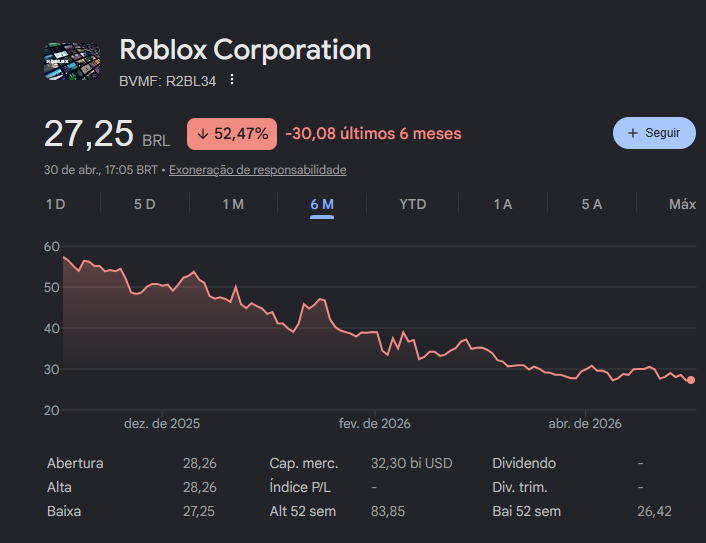
Task: Select the 5 A chart range
Action: (592, 204)
